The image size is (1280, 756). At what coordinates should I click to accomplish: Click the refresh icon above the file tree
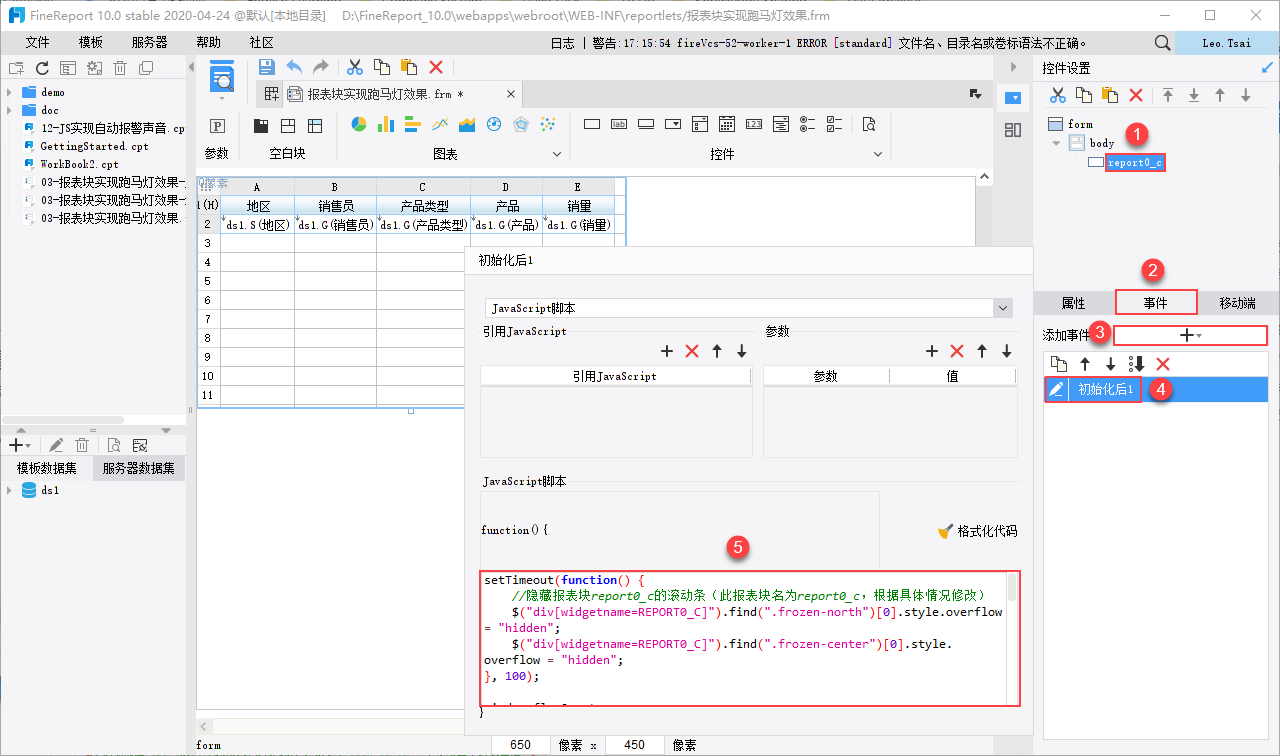click(x=42, y=68)
